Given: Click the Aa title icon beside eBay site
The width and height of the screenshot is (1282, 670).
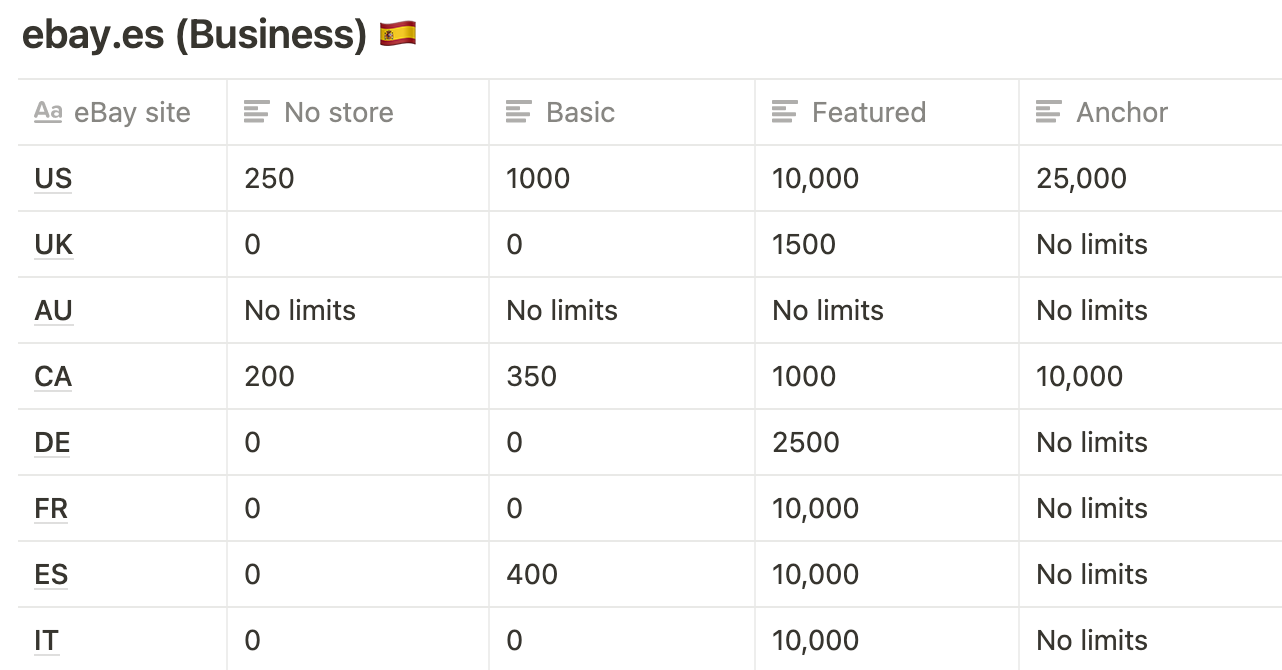Looking at the screenshot, I should pos(48,112).
